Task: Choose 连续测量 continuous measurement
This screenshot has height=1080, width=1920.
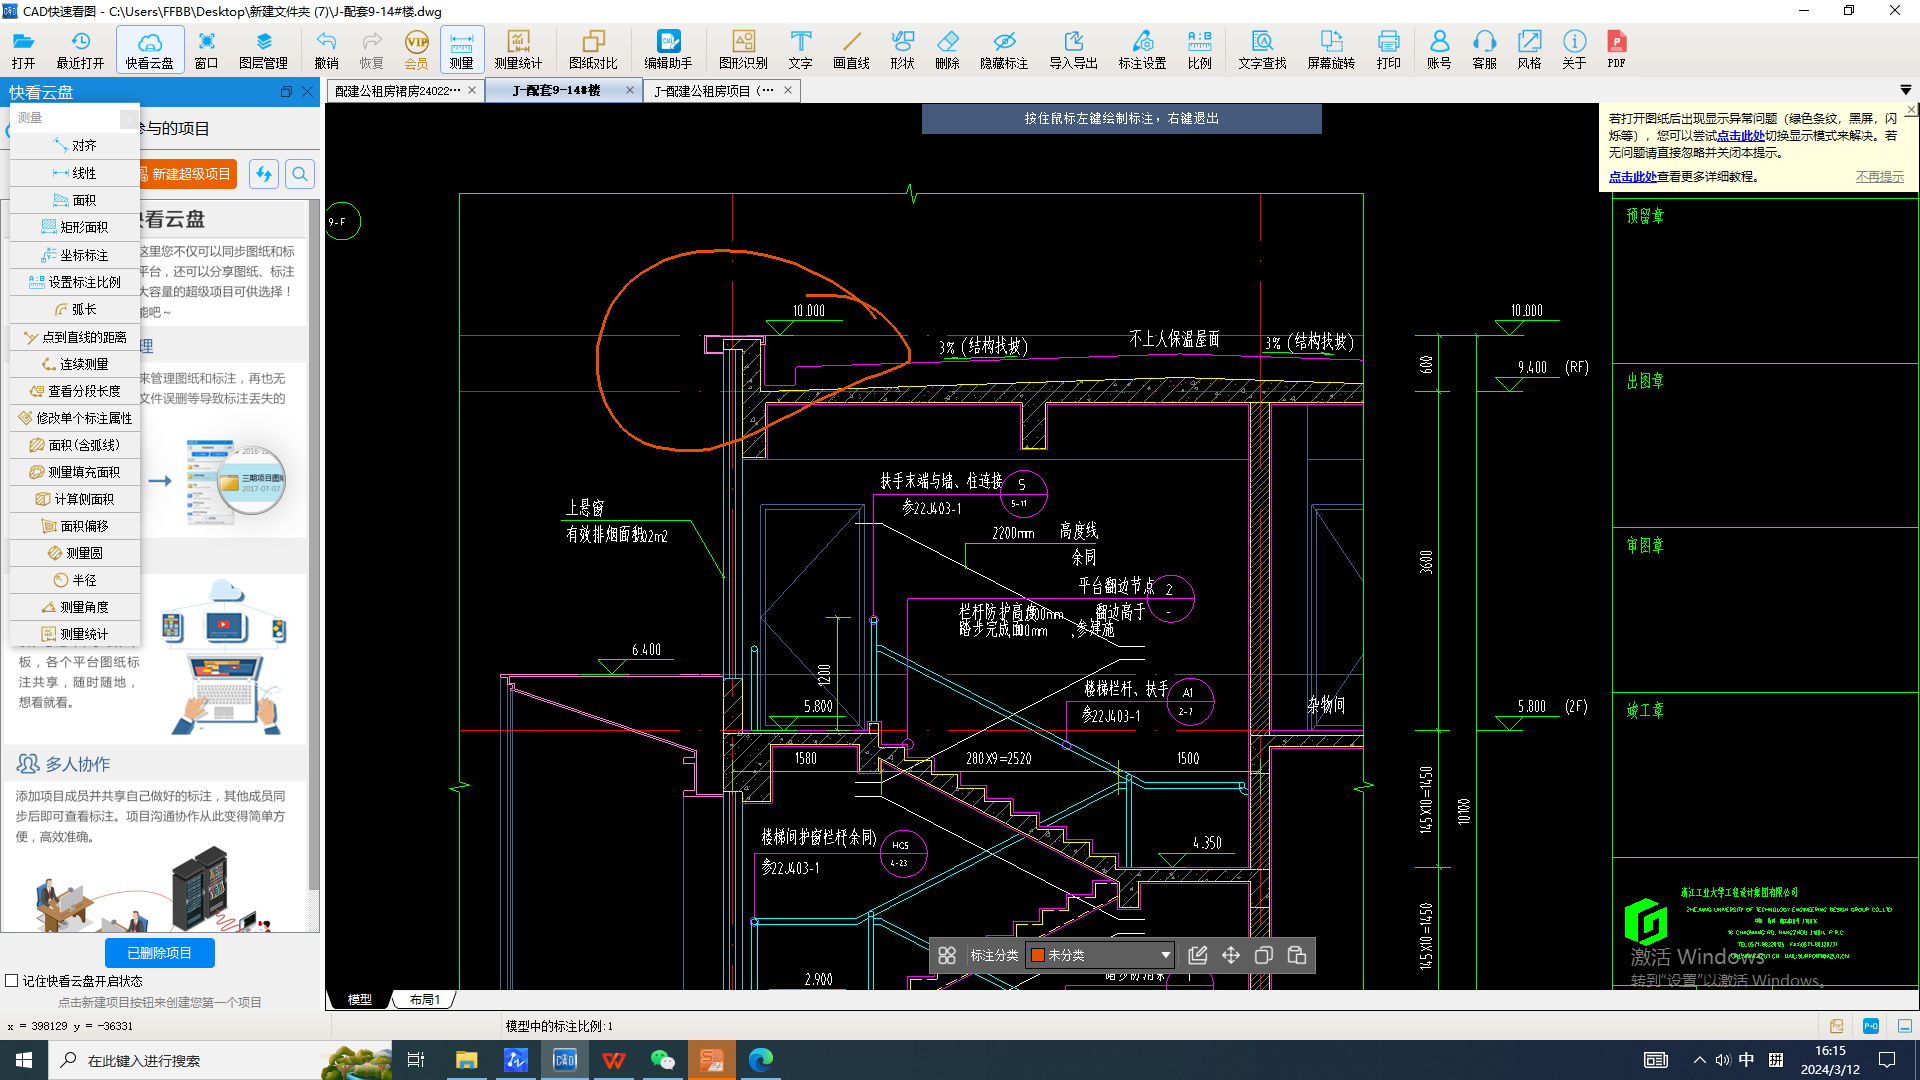Action: click(75, 364)
